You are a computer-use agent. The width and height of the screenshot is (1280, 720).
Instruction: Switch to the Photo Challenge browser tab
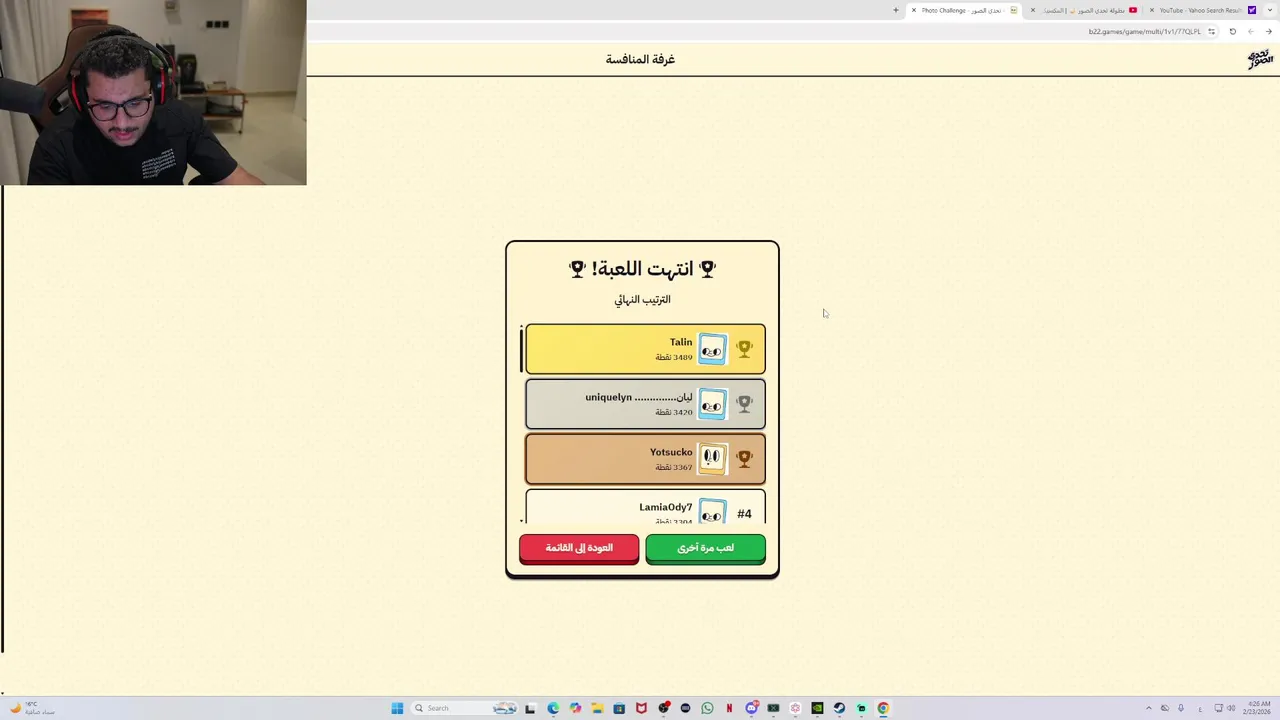(964, 10)
